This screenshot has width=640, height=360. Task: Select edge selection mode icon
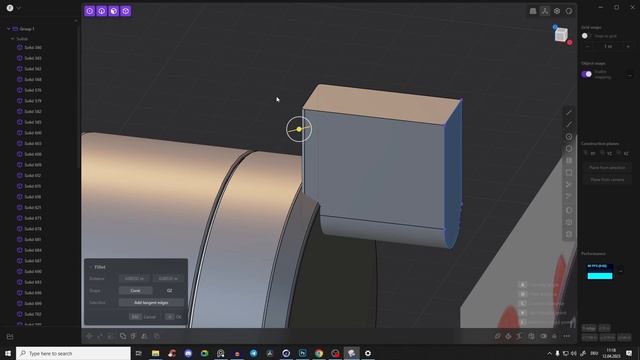(x=102, y=11)
